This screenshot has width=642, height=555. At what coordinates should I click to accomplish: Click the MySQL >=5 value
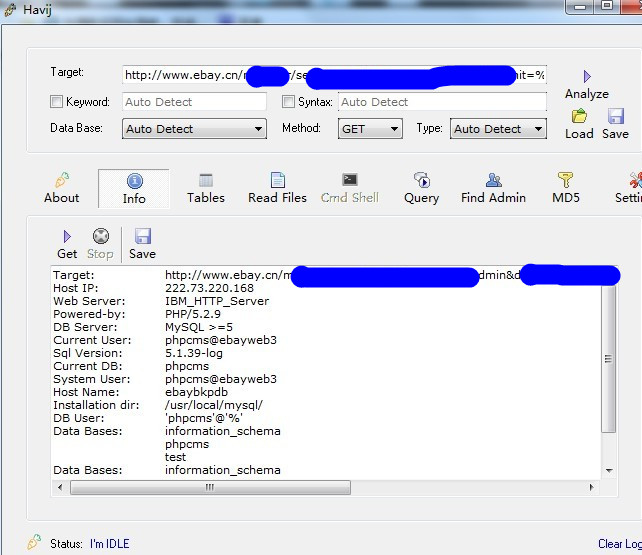click(199, 327)
